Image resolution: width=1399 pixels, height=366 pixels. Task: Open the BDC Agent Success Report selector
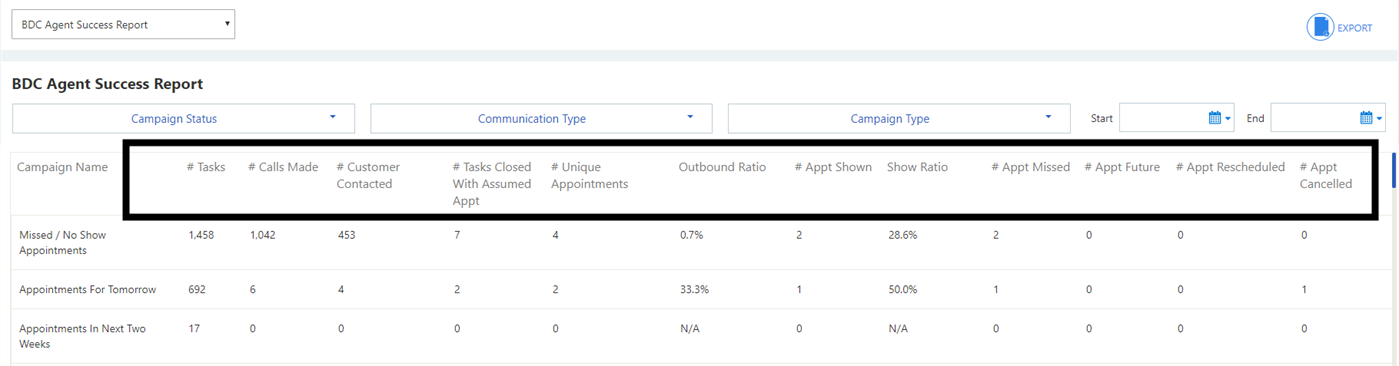pos(123,25)
